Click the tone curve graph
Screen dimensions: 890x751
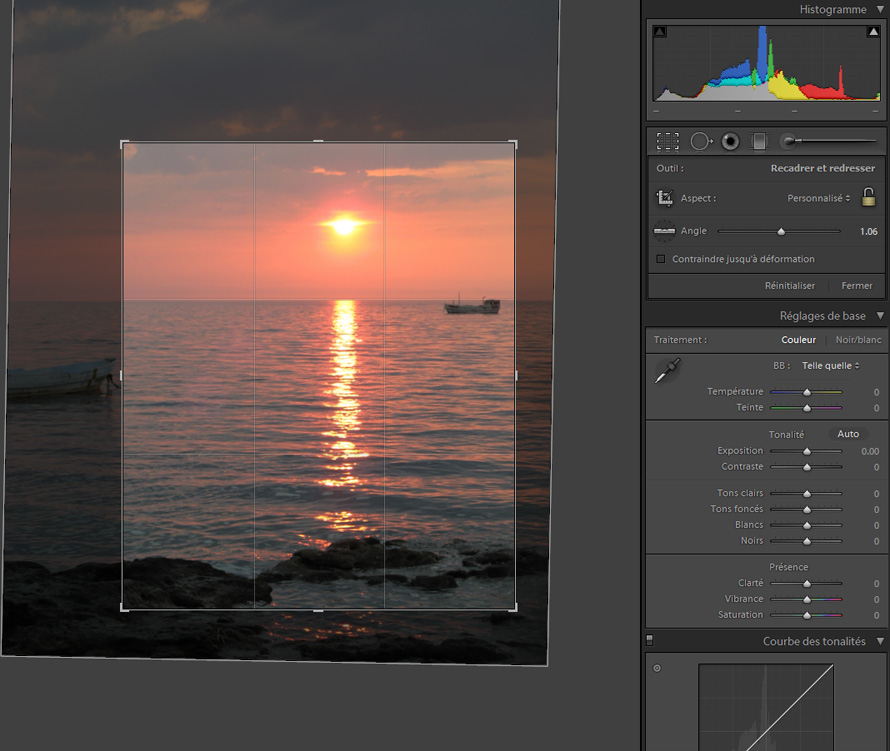766,707
